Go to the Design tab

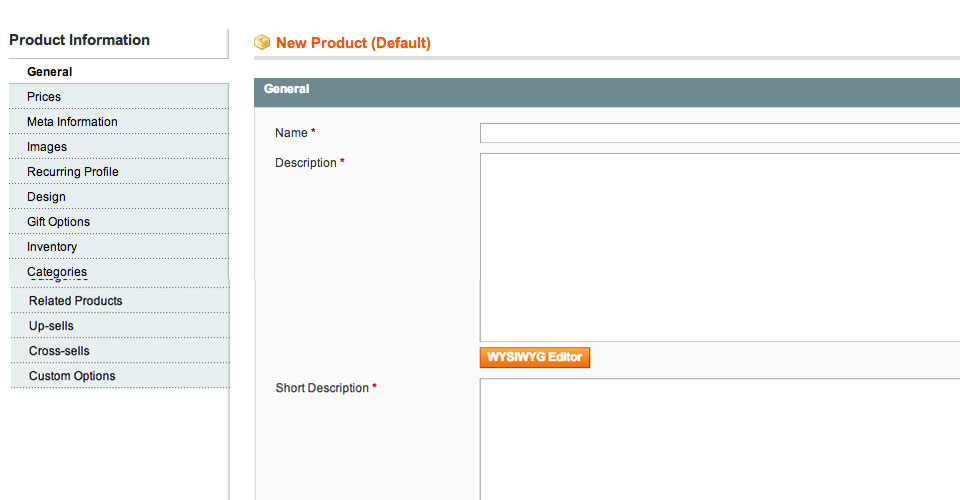click(x=119, y=197)
